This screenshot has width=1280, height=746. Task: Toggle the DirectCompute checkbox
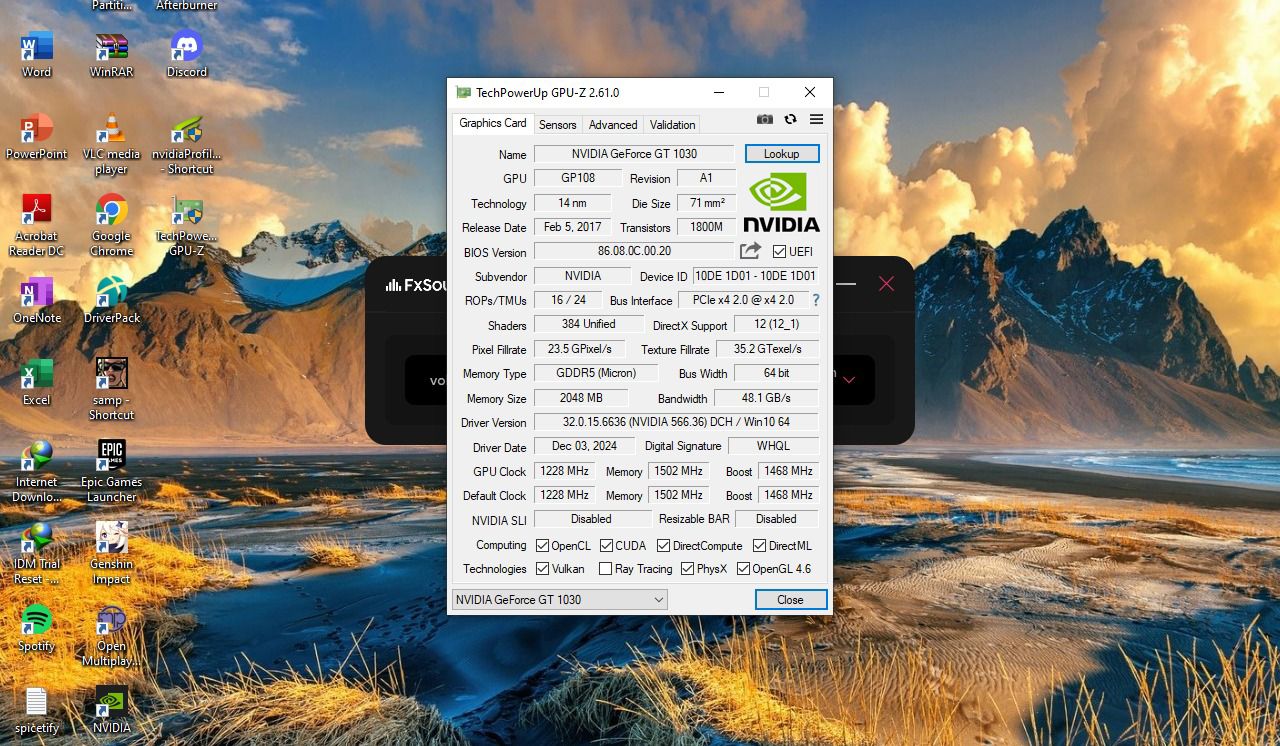coord(663,545)
